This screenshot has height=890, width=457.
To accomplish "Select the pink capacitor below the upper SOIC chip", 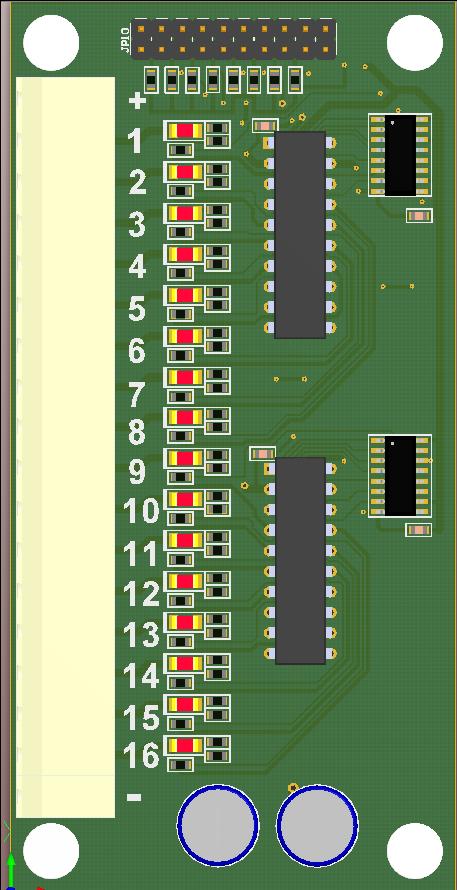I will pos(420,215).
